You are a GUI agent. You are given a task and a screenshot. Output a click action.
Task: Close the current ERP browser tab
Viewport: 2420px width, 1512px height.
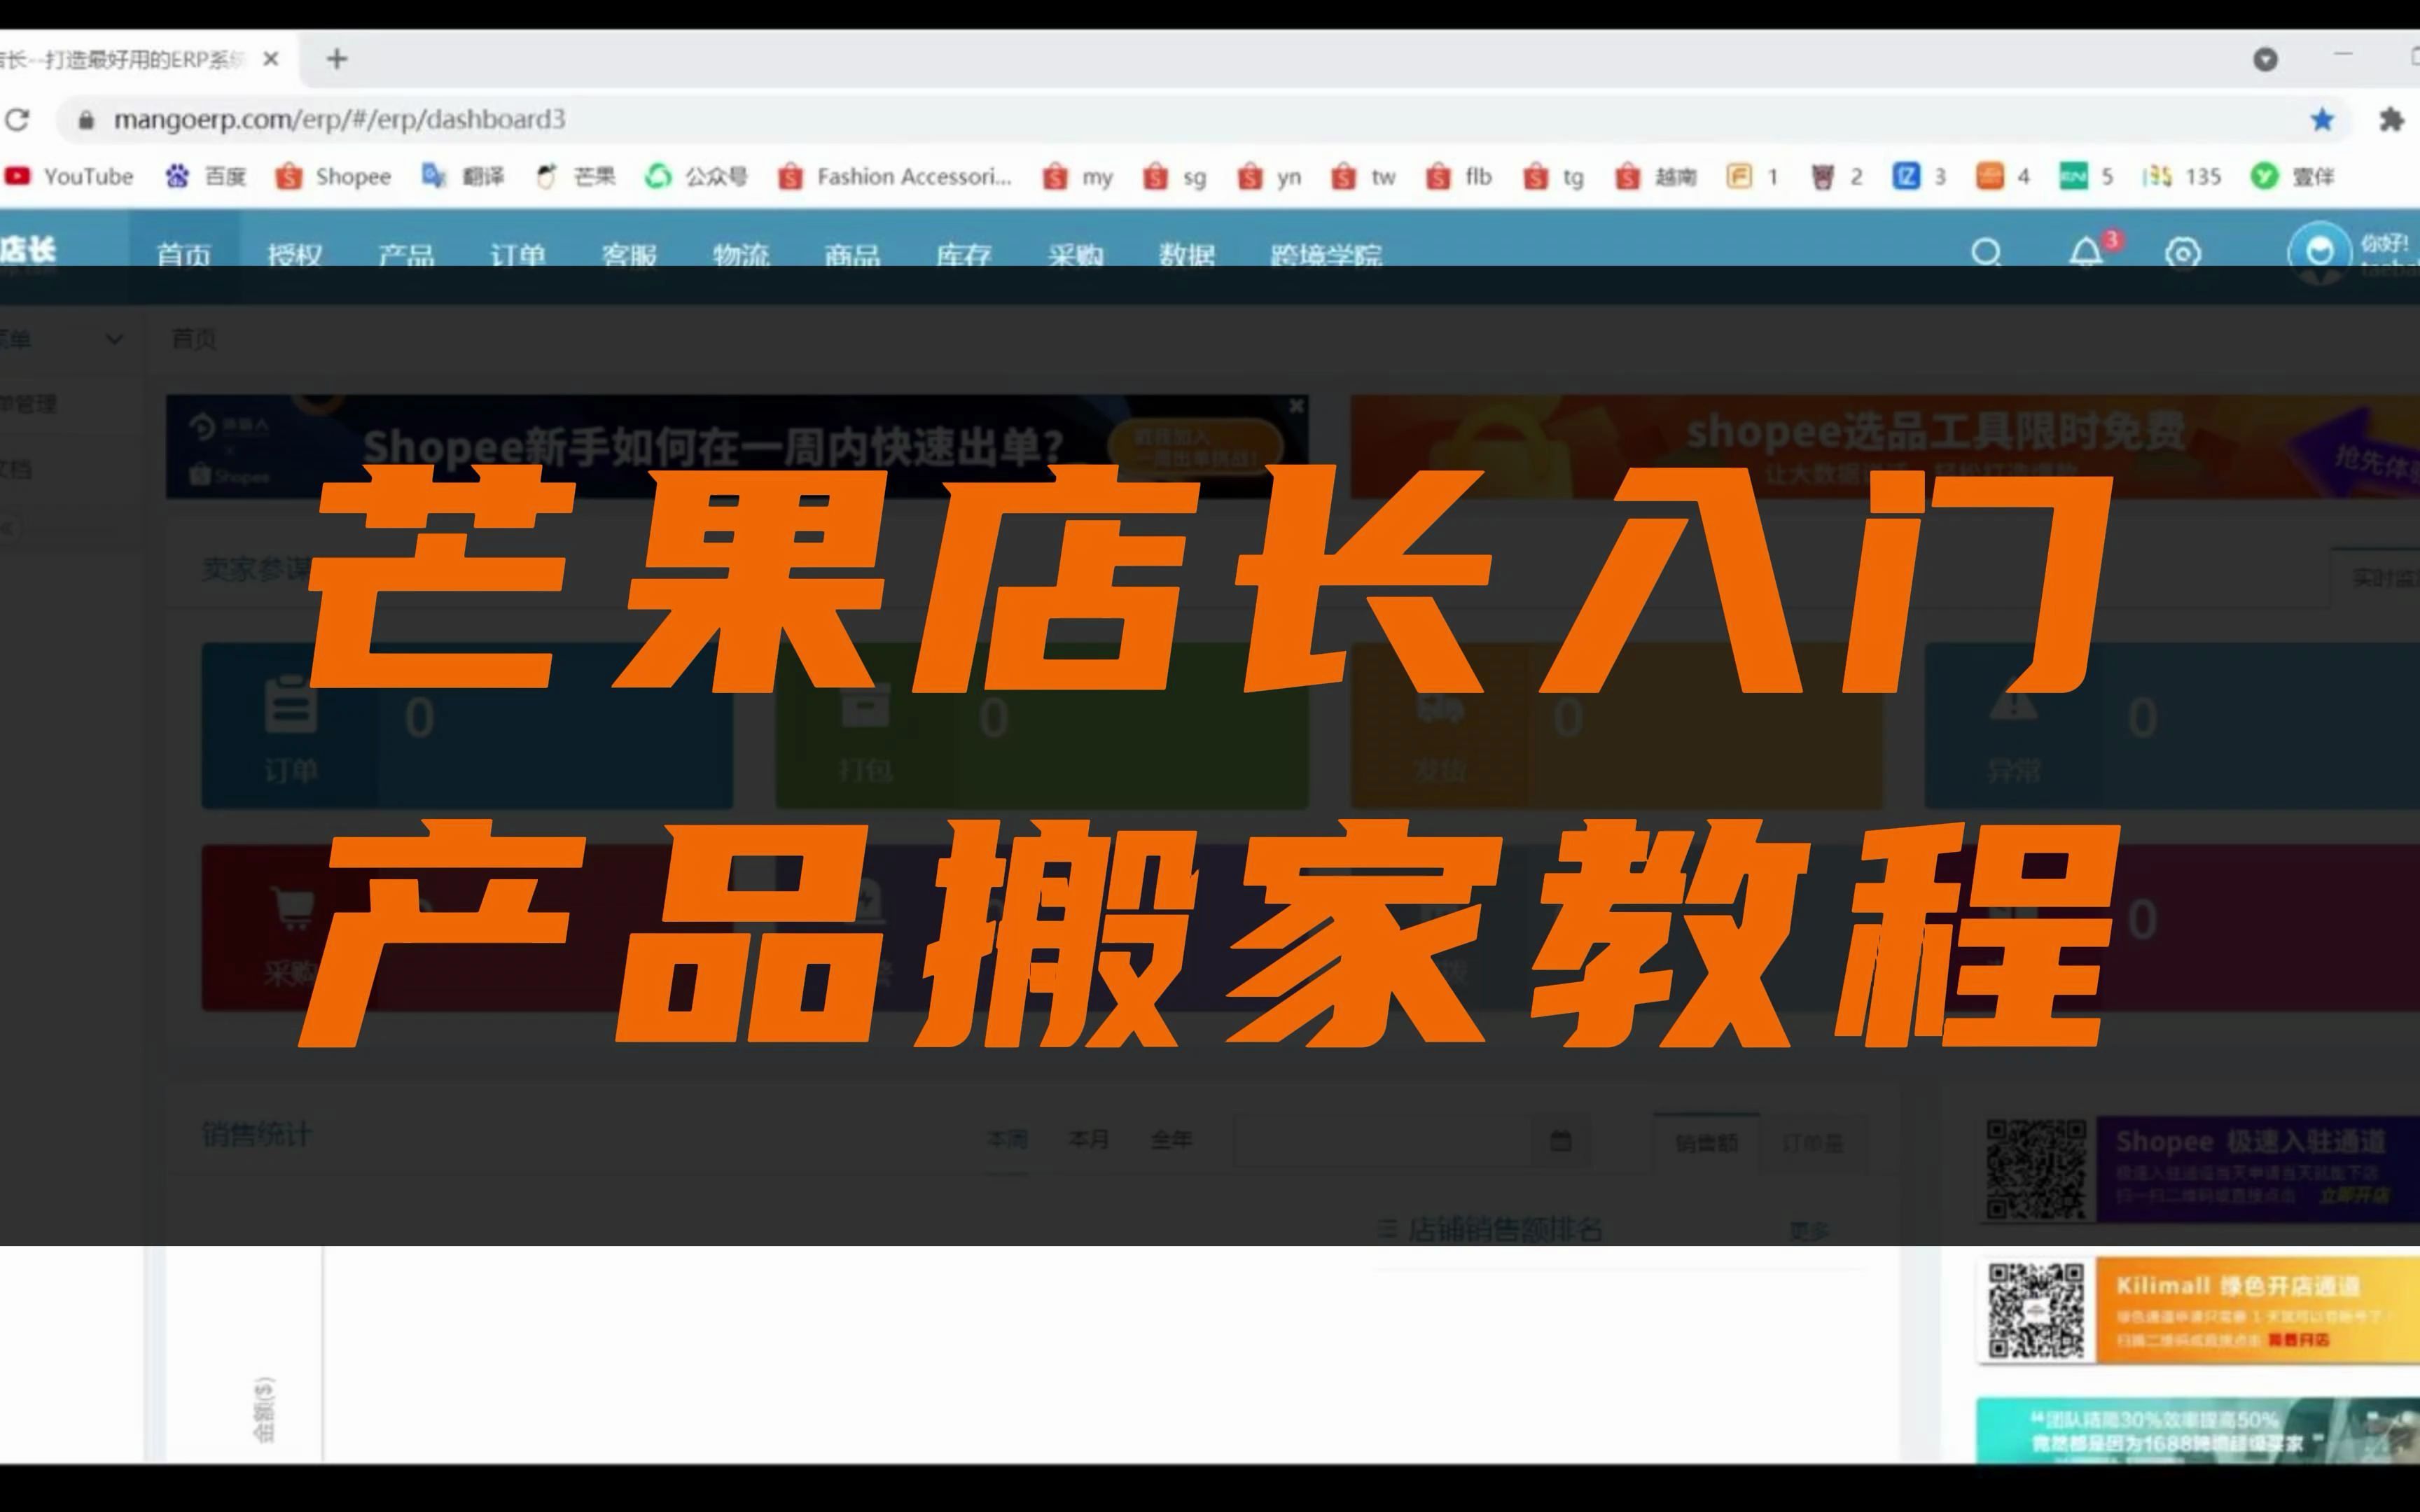pyautogui.click(x=270, y=59)
